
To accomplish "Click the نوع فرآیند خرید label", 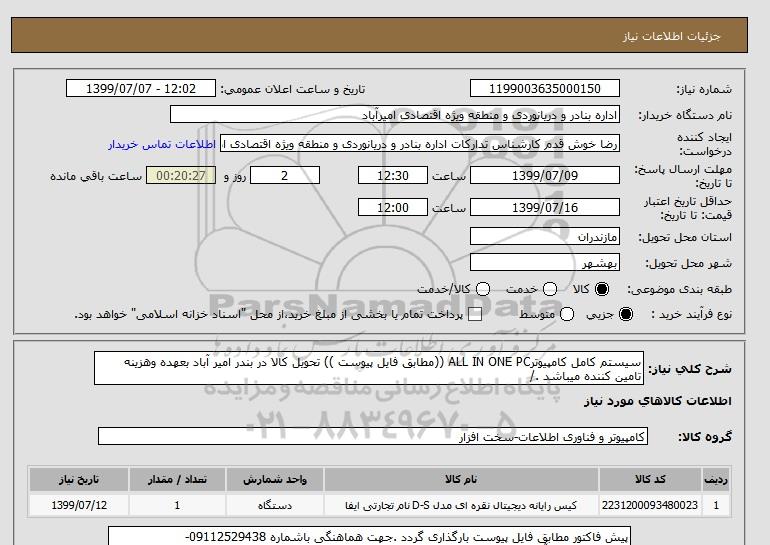I will [x=691, y=314].
